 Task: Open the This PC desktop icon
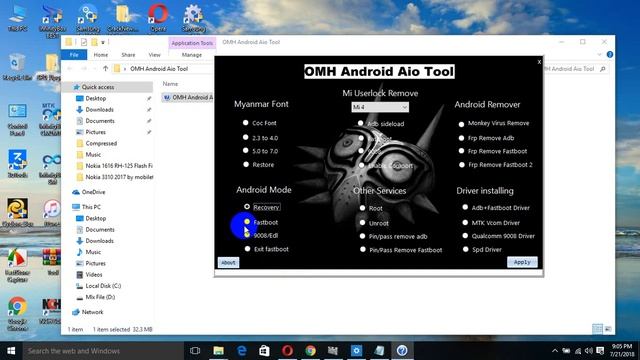[x=17, y=17]
